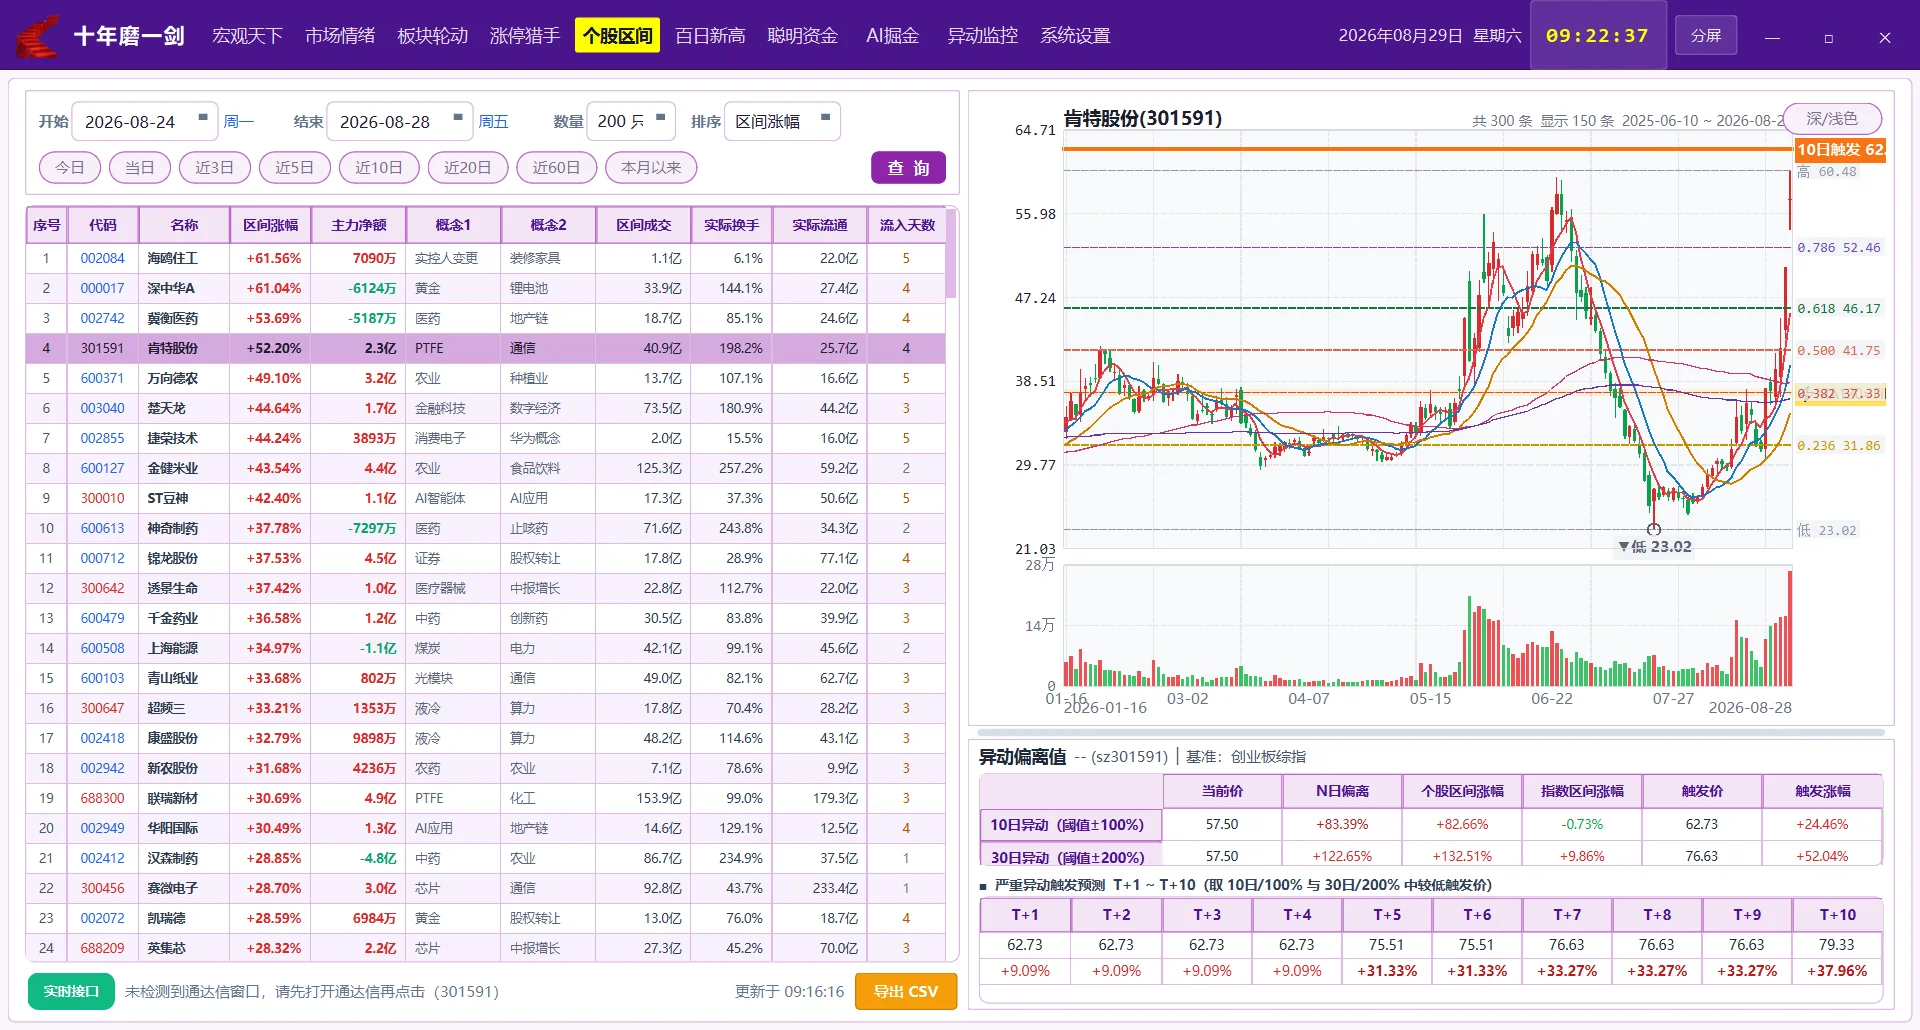Export table with 导出 CSV button
Image resolution: width=1920 pixels, height=1030 pixels.
(x=906, y=991)
